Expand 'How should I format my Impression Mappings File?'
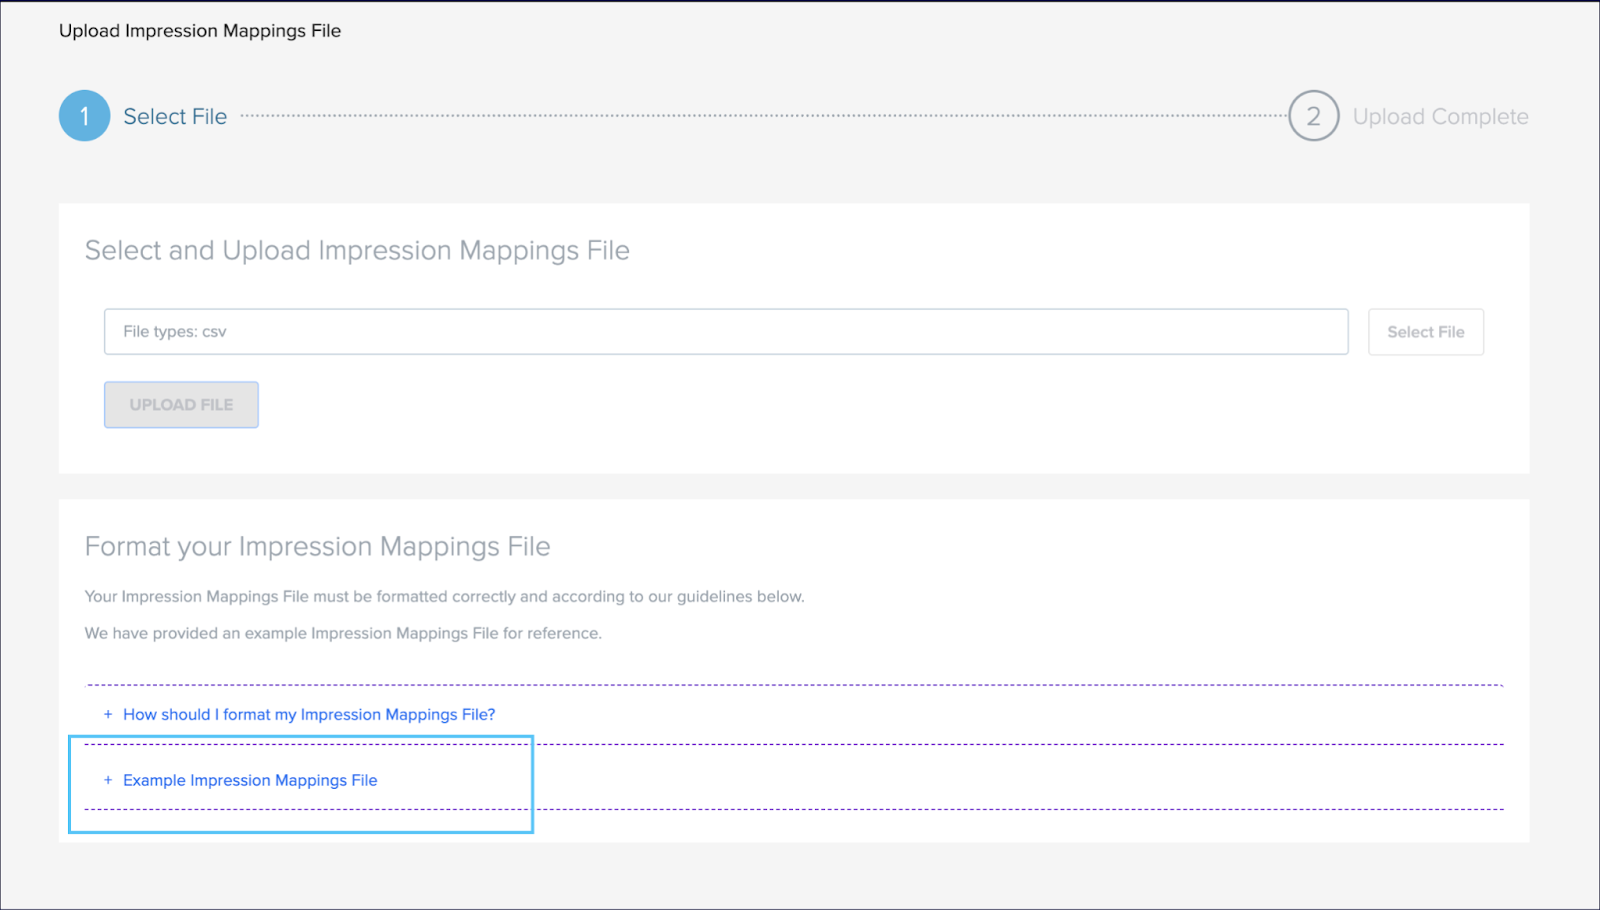Image resolution: width=1600 pixels, height=910 pixels. [x=309, y=715]
